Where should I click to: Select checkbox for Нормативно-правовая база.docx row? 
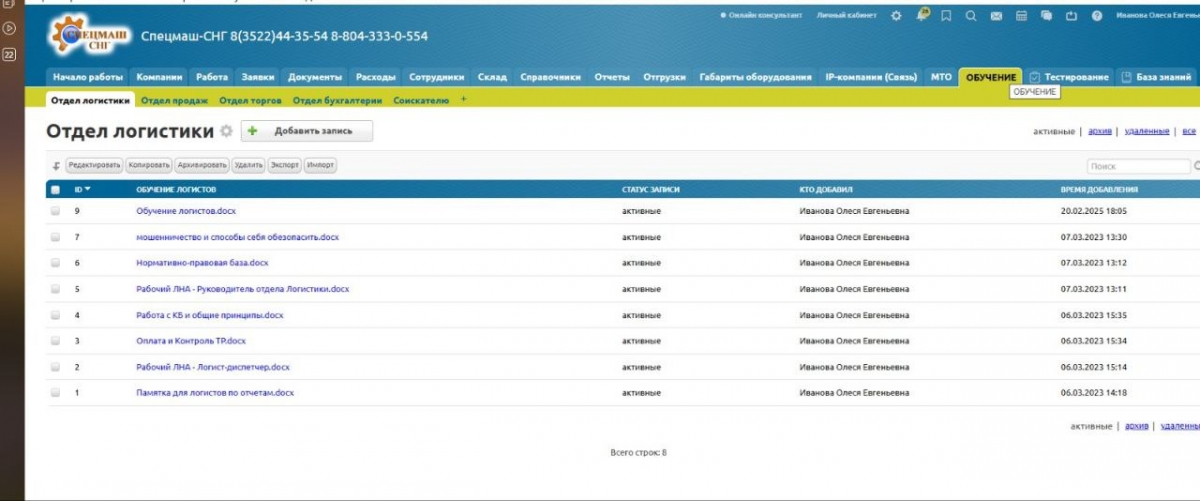(56, 263)
